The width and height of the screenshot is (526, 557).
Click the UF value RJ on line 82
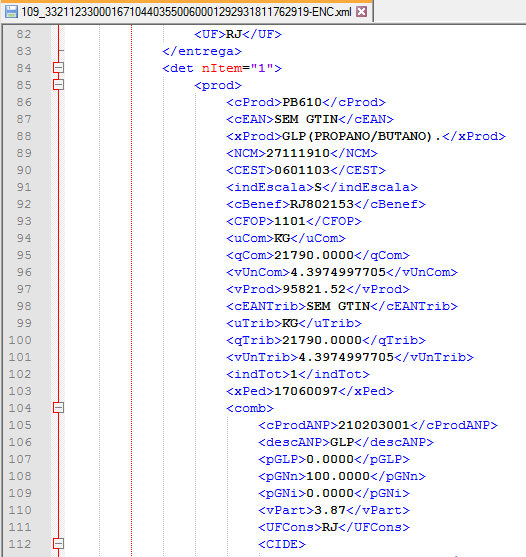[x=234, y=34]
